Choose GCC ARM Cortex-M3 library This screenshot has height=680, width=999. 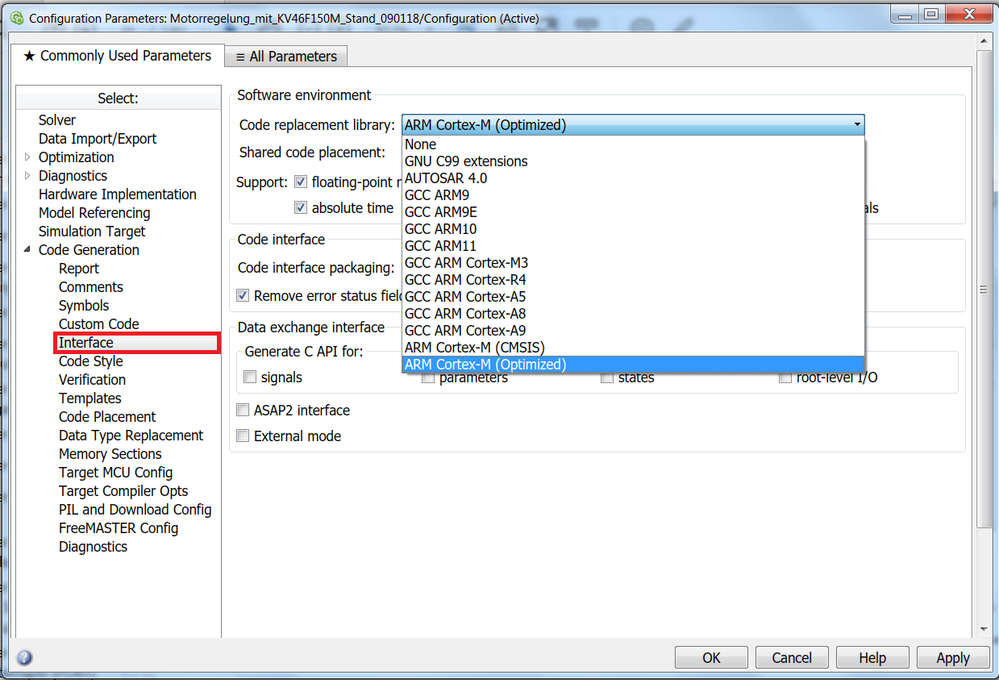pyautogui.click(x=633, y=263)
